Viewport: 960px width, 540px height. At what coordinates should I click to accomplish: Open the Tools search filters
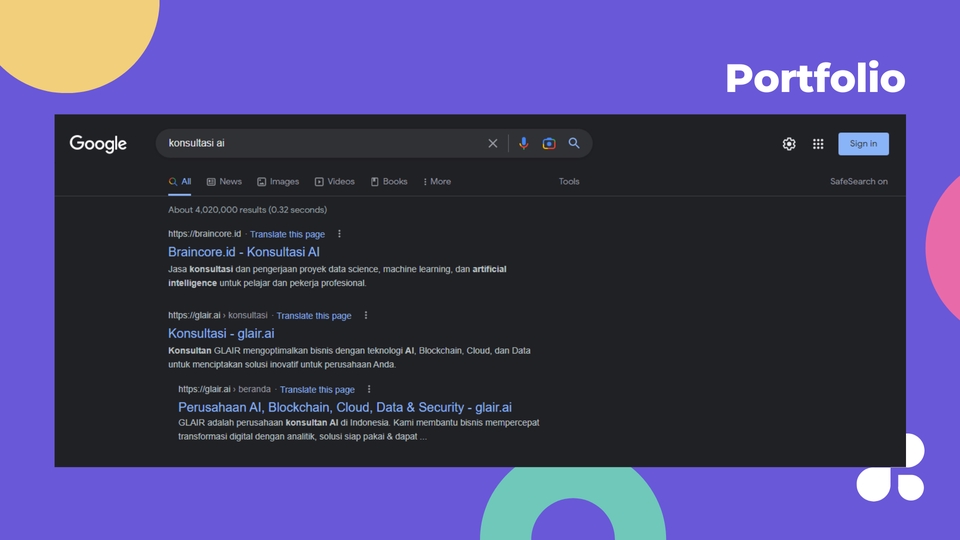point(569,182)
